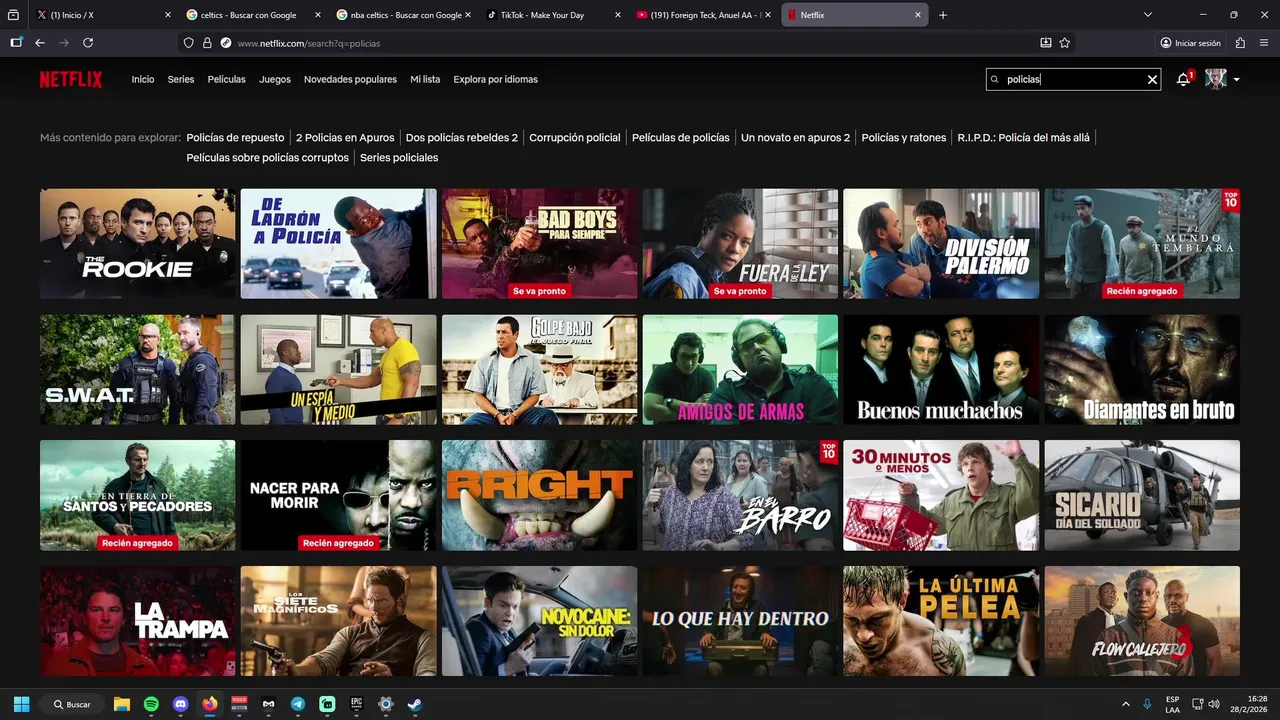
Task: Click the Netflix search input field
Action: point(1073,79)
